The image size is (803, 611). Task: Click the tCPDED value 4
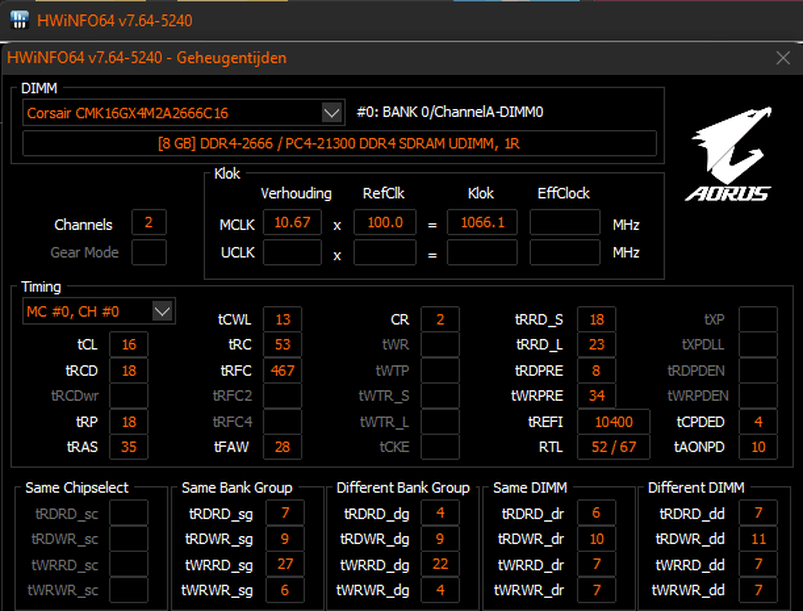(758, 422)
